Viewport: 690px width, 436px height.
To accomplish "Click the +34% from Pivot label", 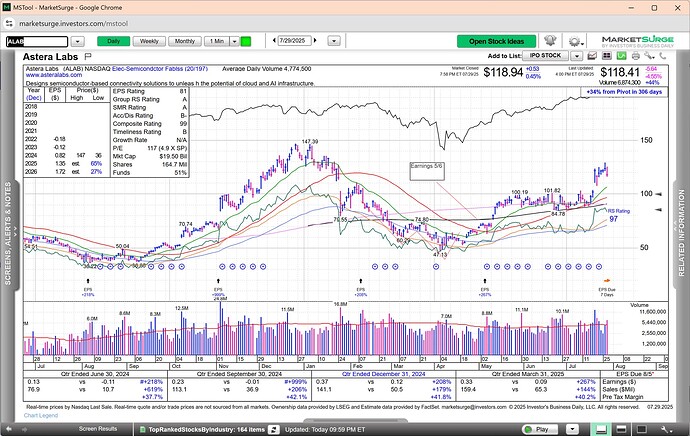I will pyautogui.click(x=624, y=92).
